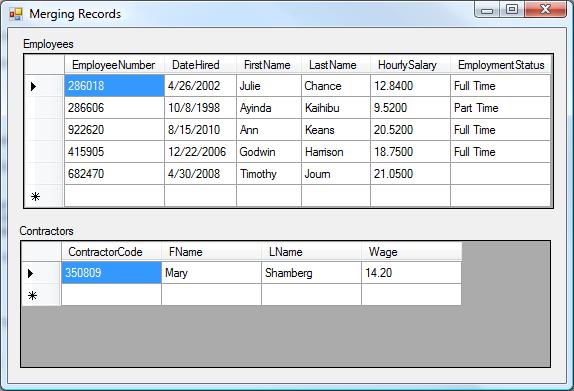Select row header of Ayinda's record
Viewport: 574px width, 391px height.
44,108
